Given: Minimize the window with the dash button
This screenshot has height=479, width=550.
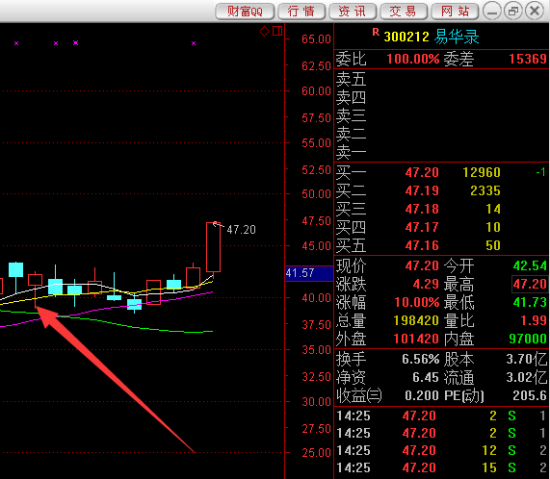Looking at the screenshot, I should (492, 12).
